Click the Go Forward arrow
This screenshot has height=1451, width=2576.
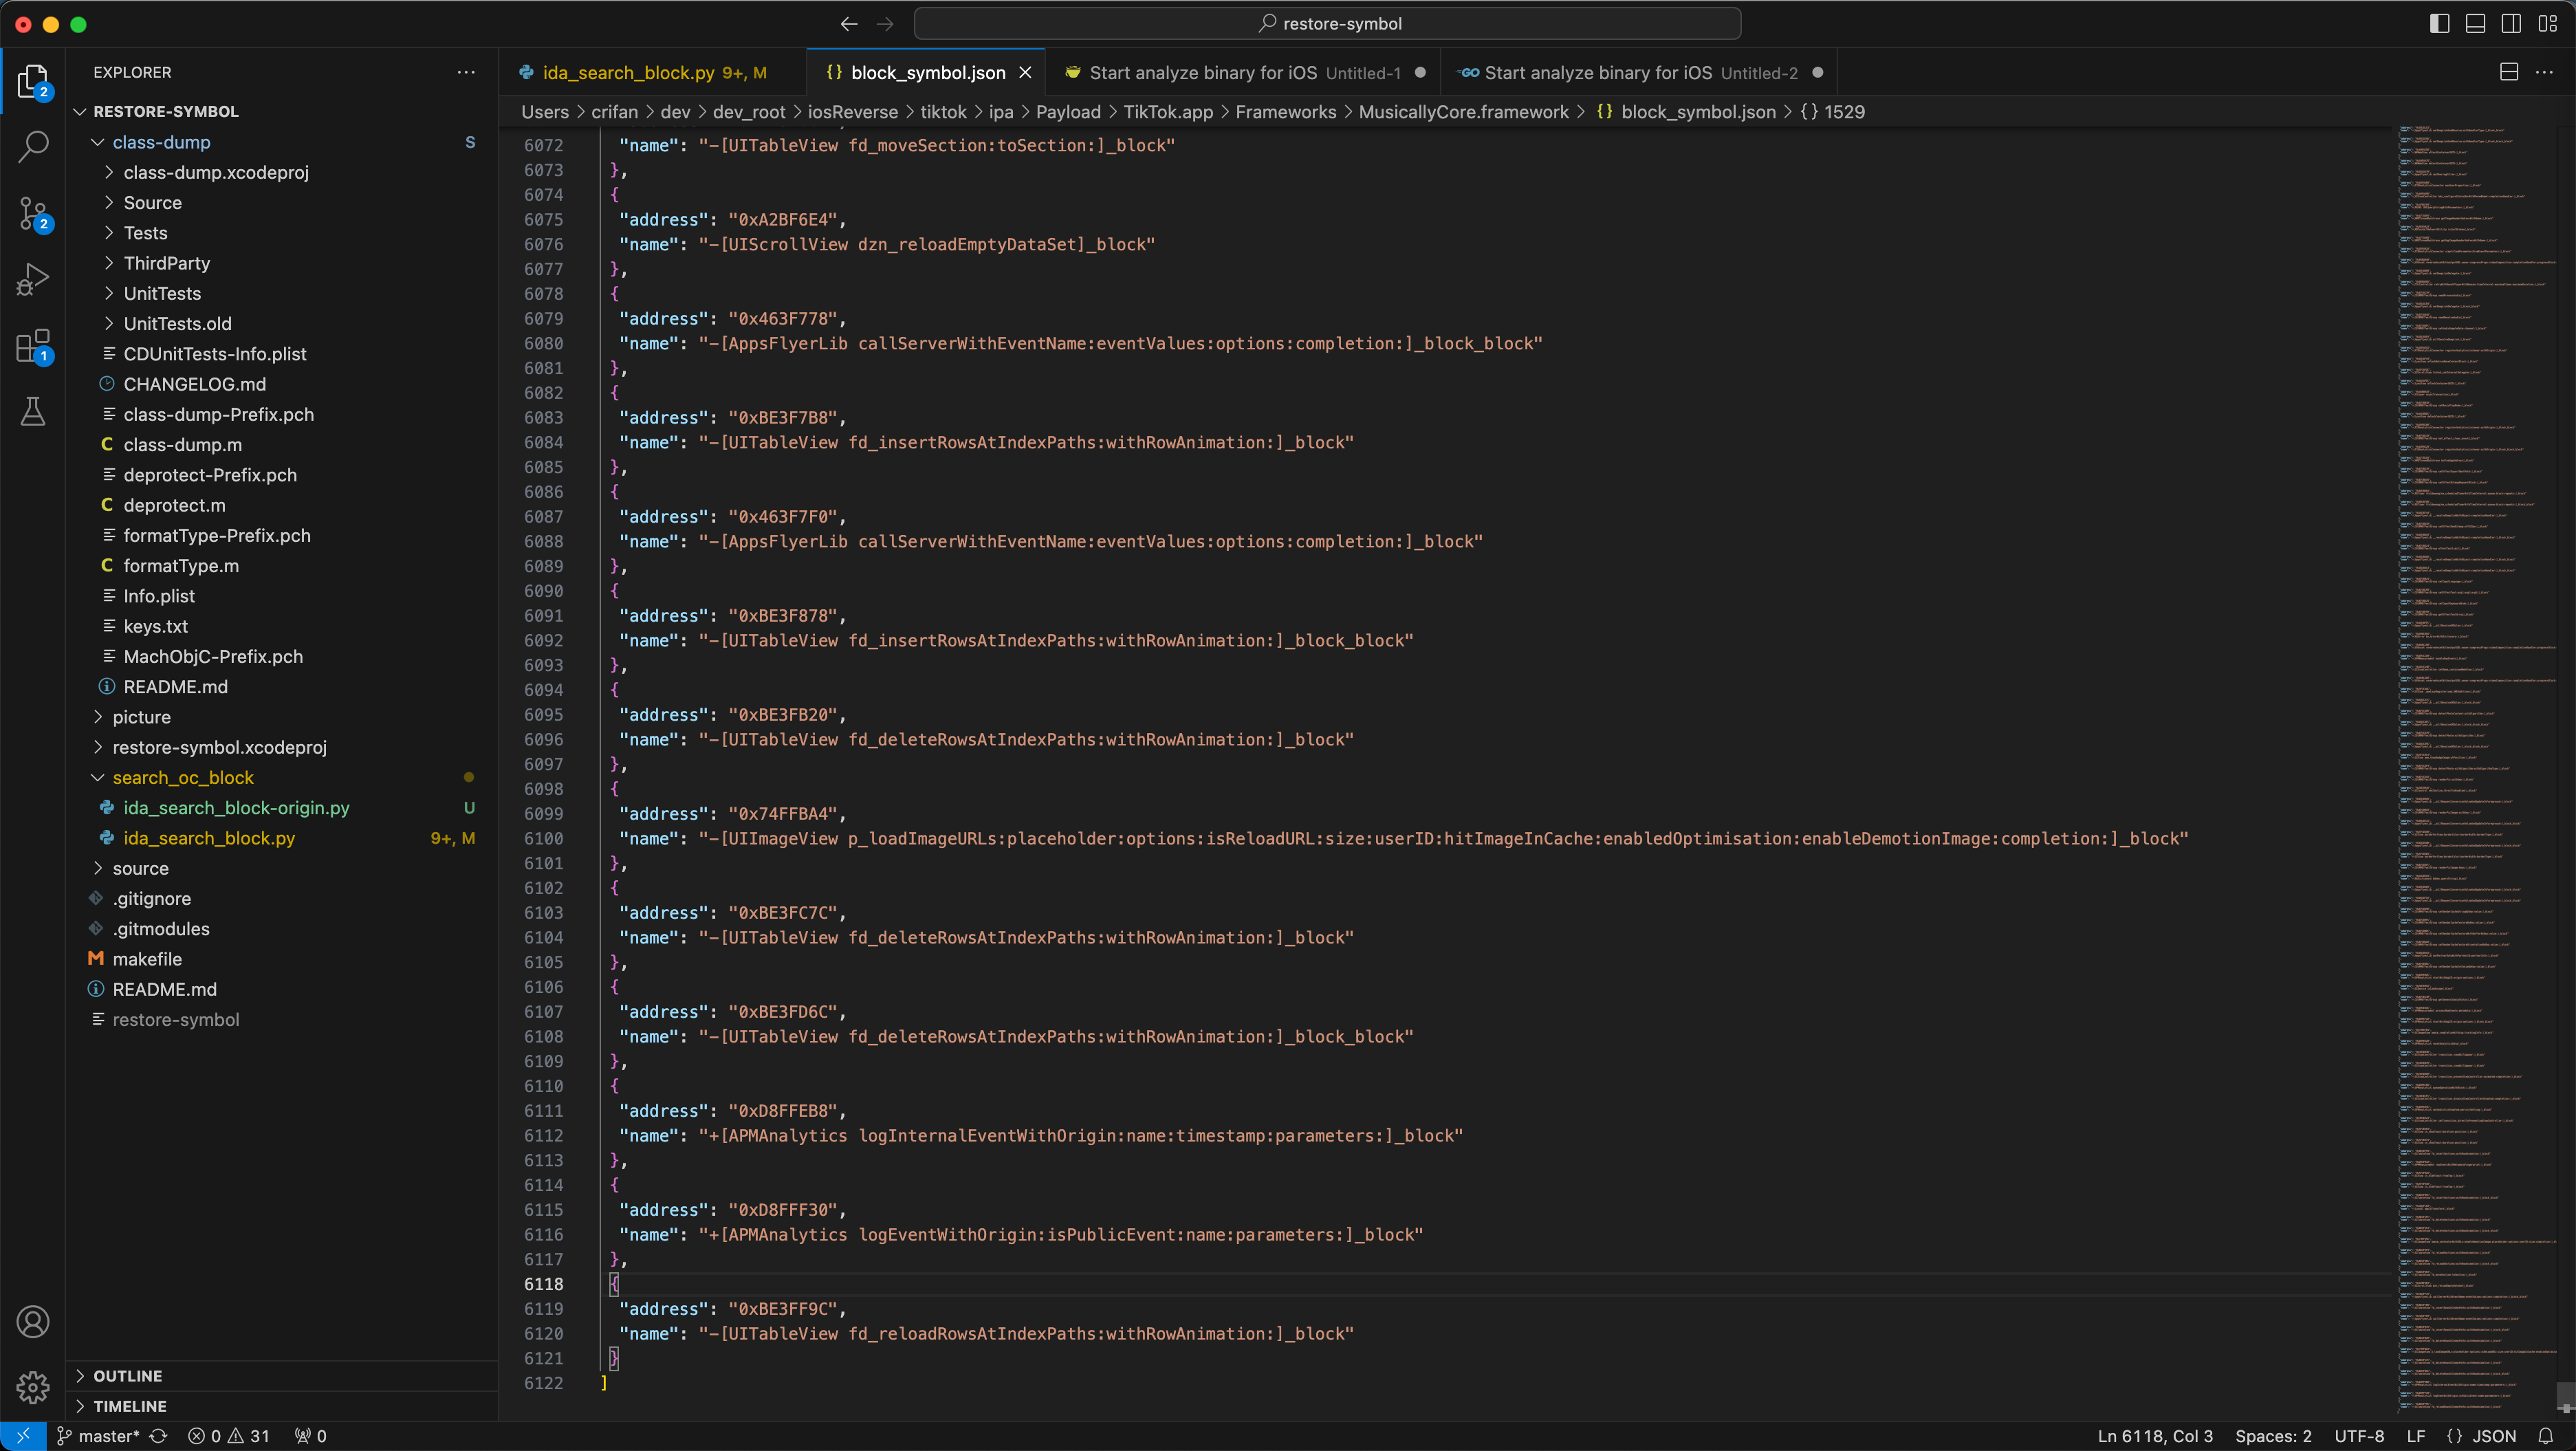(x=885, y=24)
